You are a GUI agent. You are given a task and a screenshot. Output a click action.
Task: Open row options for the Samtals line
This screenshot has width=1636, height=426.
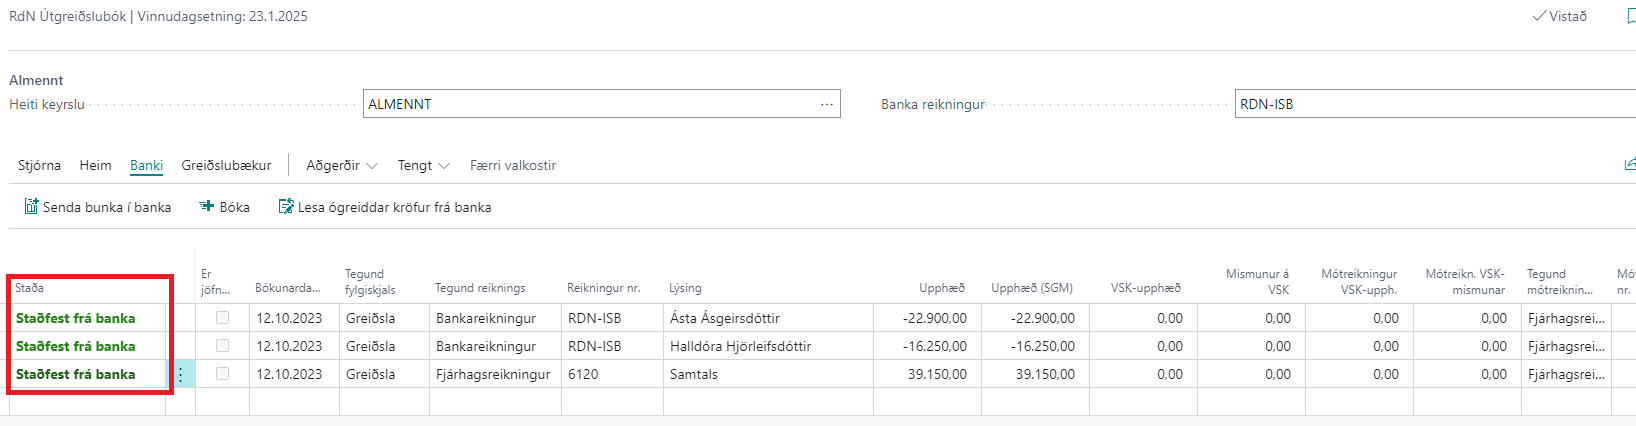(181, 374)
